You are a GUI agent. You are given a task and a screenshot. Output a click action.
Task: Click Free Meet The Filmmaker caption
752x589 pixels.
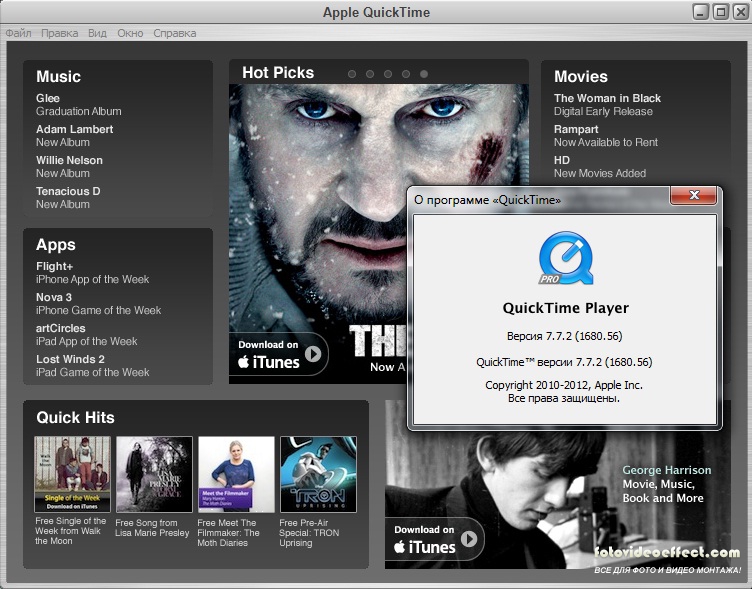228,533
